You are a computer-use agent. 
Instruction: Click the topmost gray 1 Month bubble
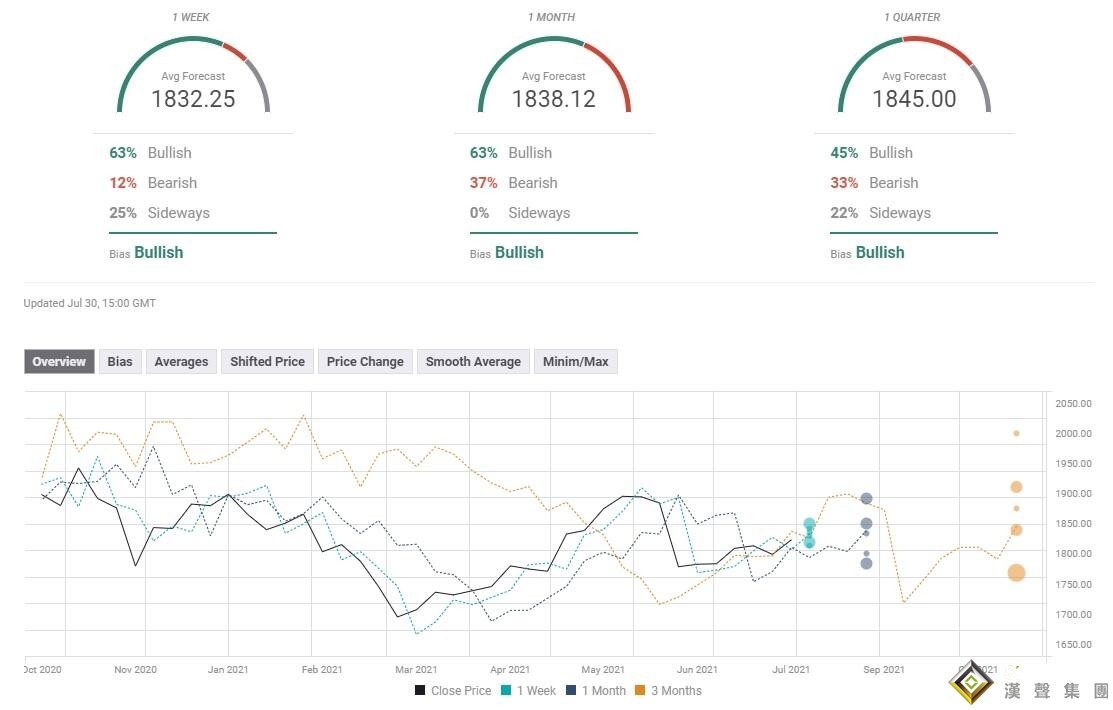(x=866, y=498)
